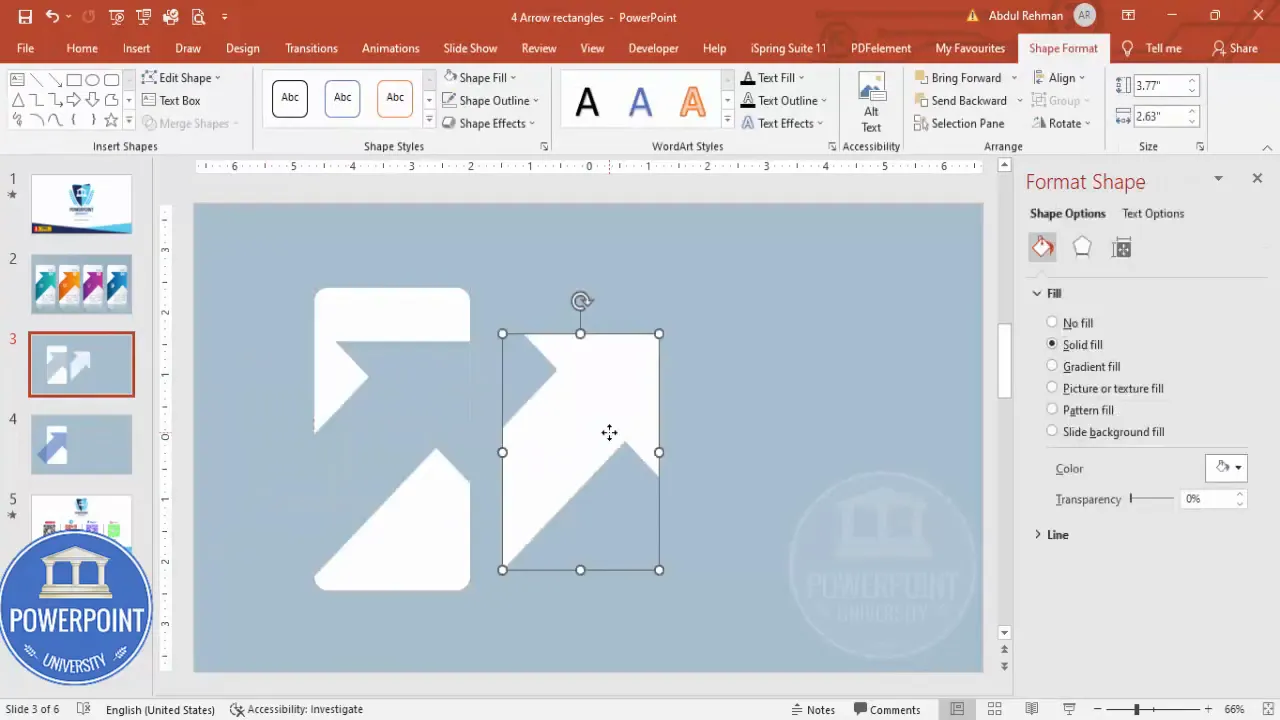The height and width of the screenshot is (720, 1280).
Task: Click the Text Box button
Action: (x=171, y=100)
